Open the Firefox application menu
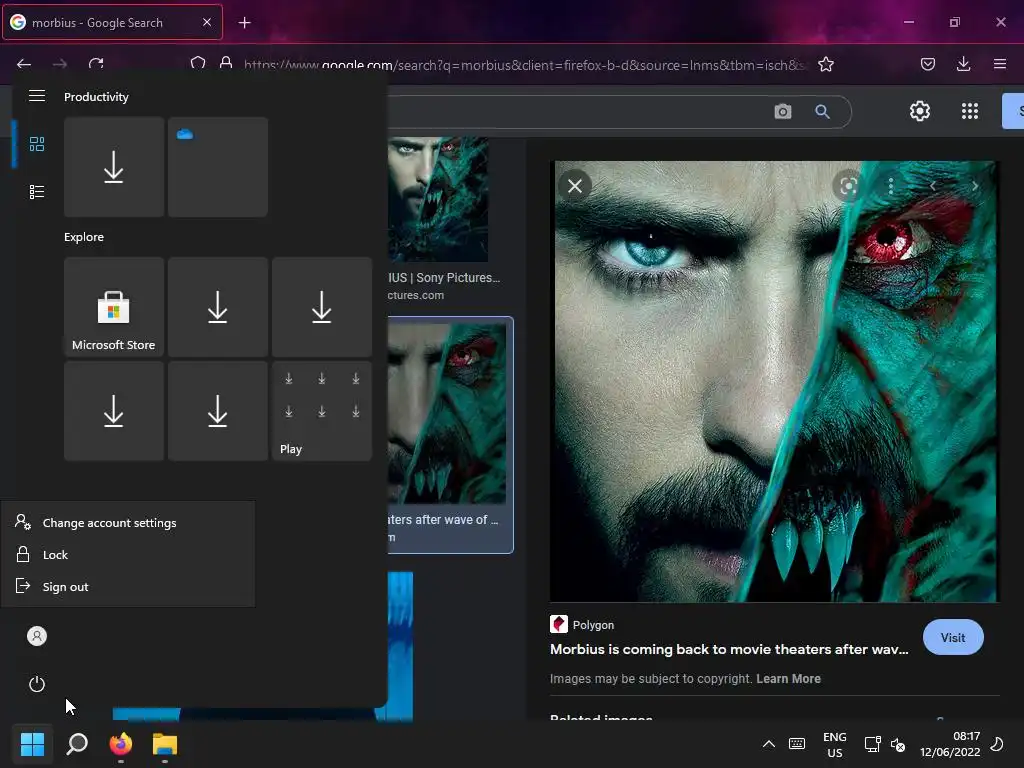Viewport: 1024px width, 768px height. click(1000, 64)
